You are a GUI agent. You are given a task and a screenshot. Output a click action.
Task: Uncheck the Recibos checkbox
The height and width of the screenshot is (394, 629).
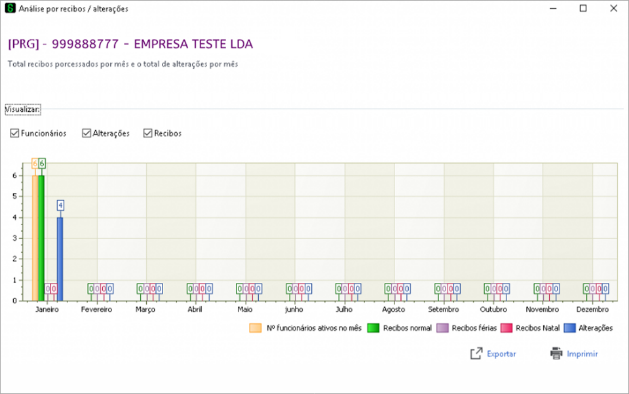coord(148,133)
